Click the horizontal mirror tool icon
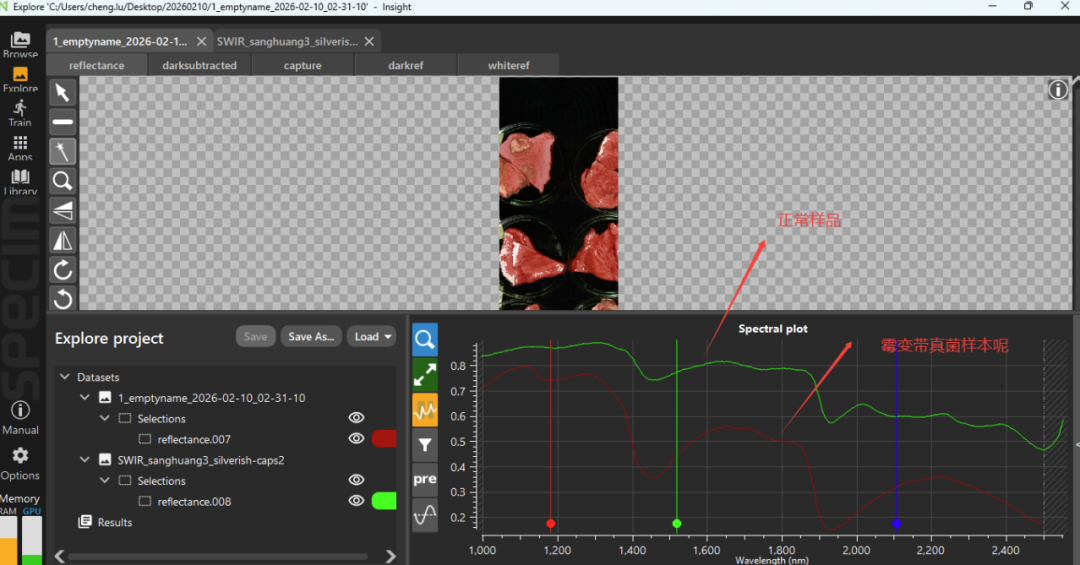The width and height of the screenshot is (1080, 565). [x=63, y=240]
